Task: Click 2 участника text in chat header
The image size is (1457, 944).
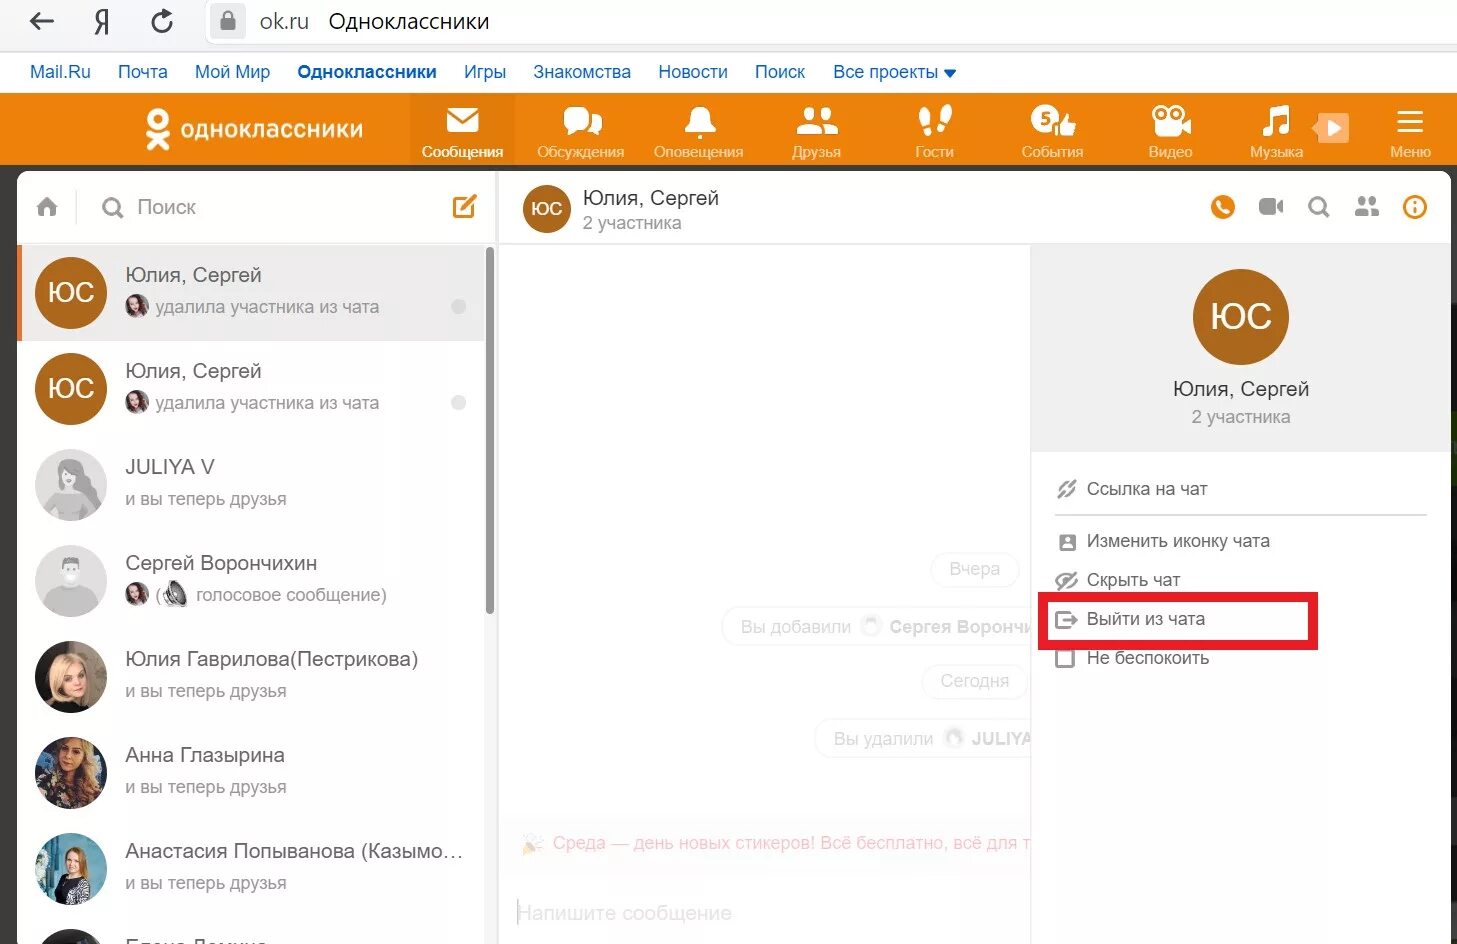Action: [x=632, y=223]
